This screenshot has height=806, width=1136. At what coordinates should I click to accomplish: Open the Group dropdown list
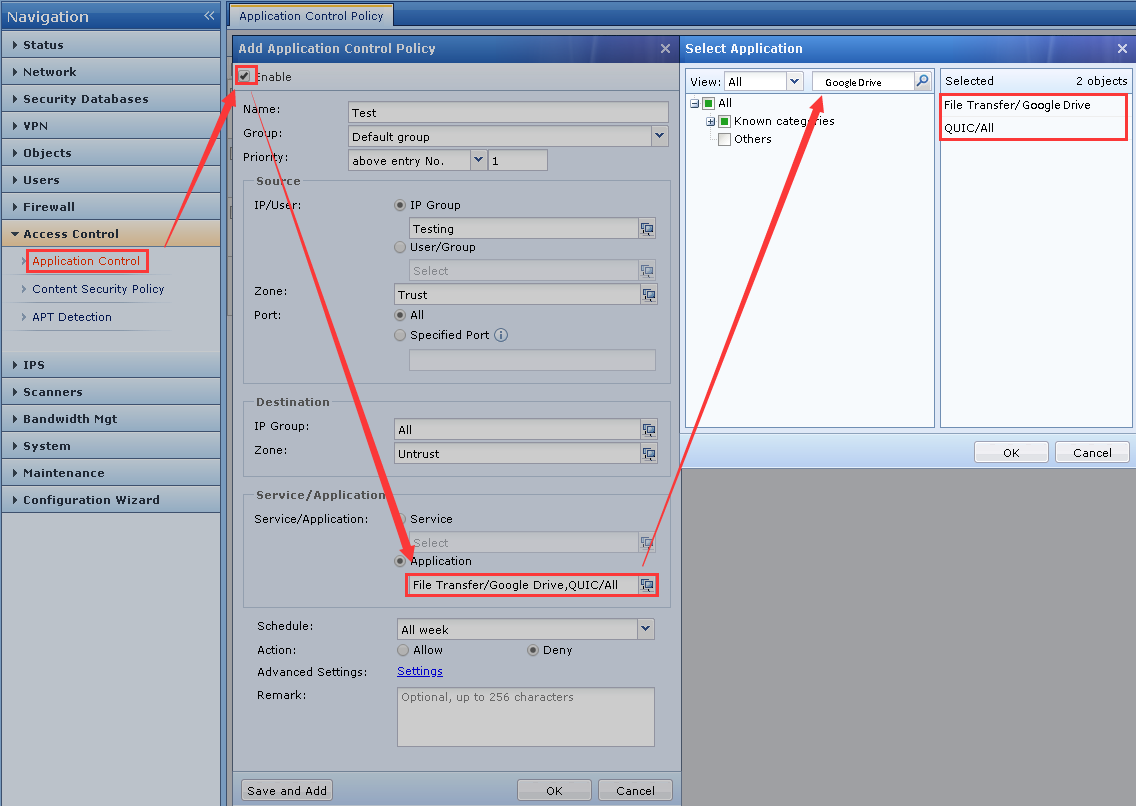point(659,137)
